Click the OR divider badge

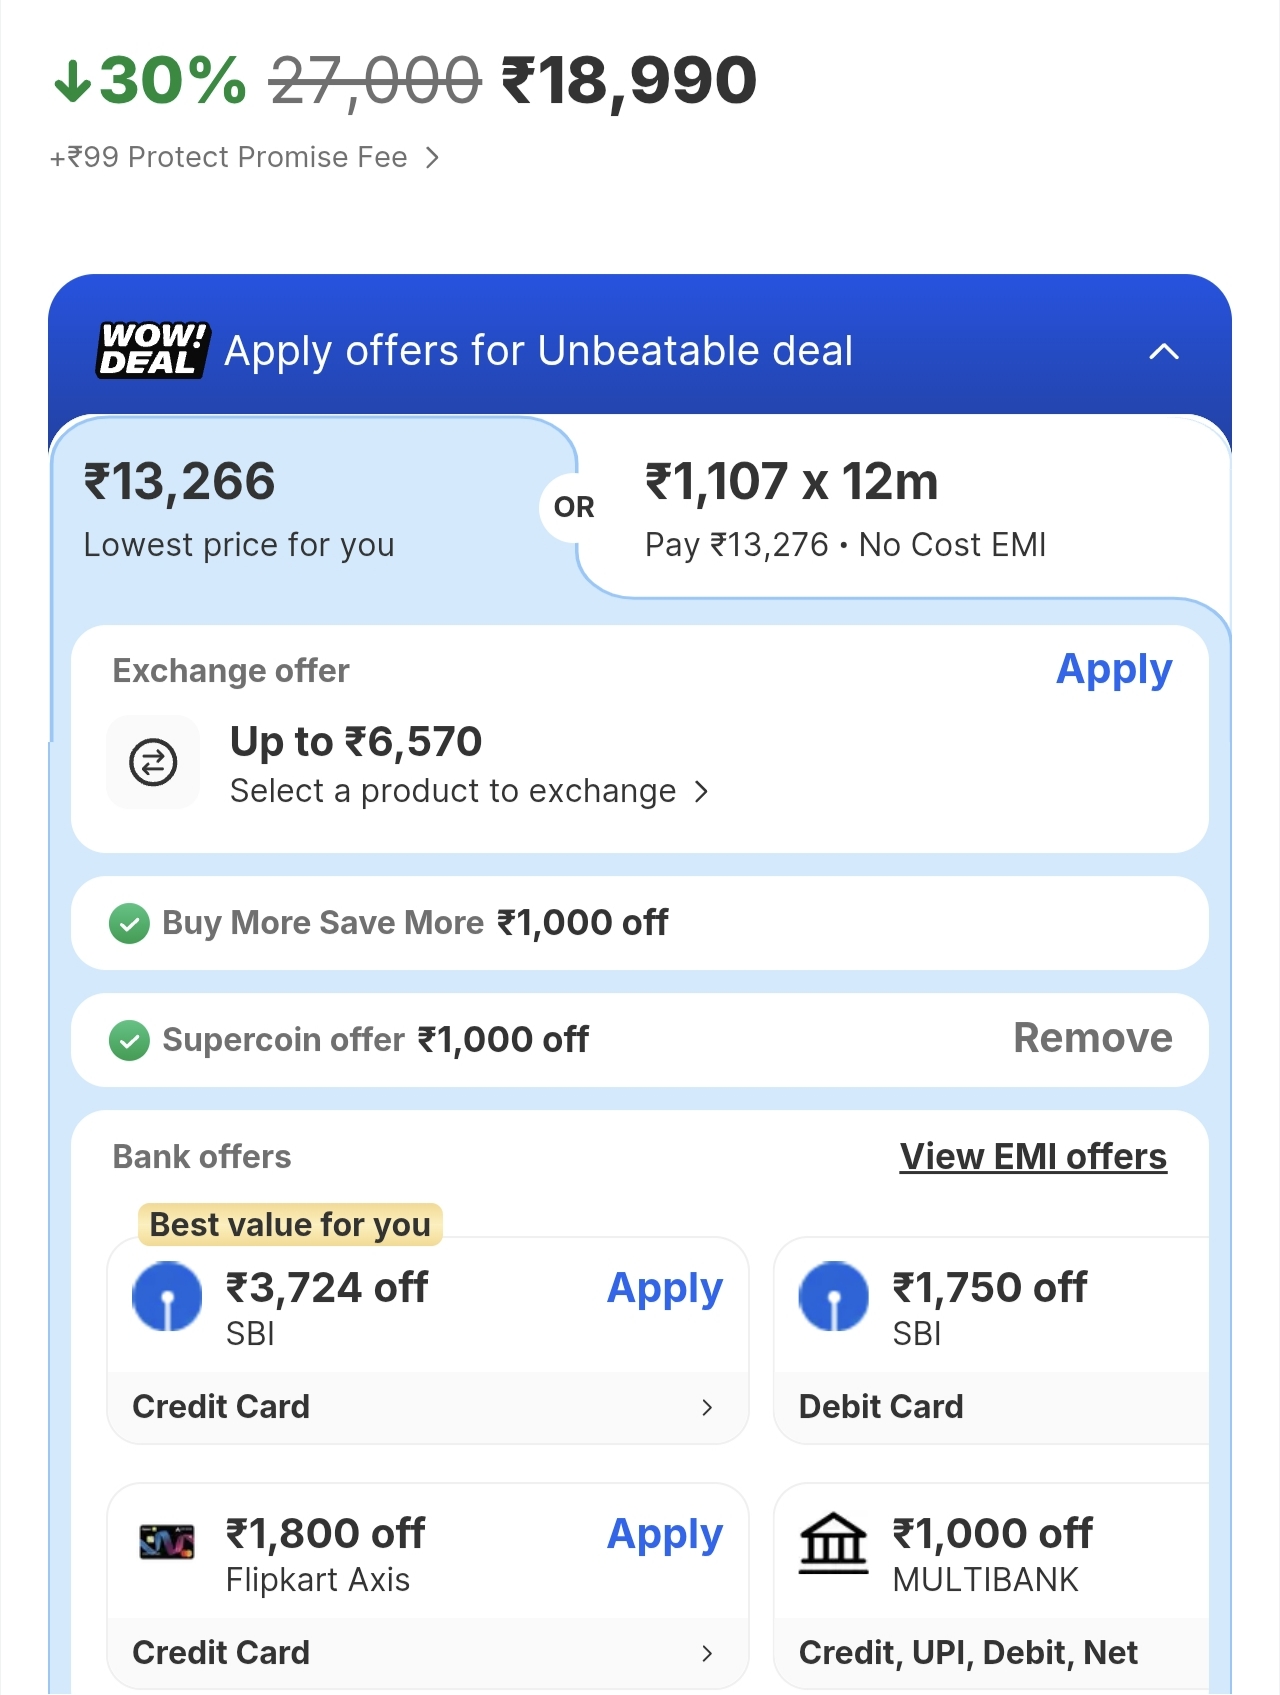coord(573,508)
